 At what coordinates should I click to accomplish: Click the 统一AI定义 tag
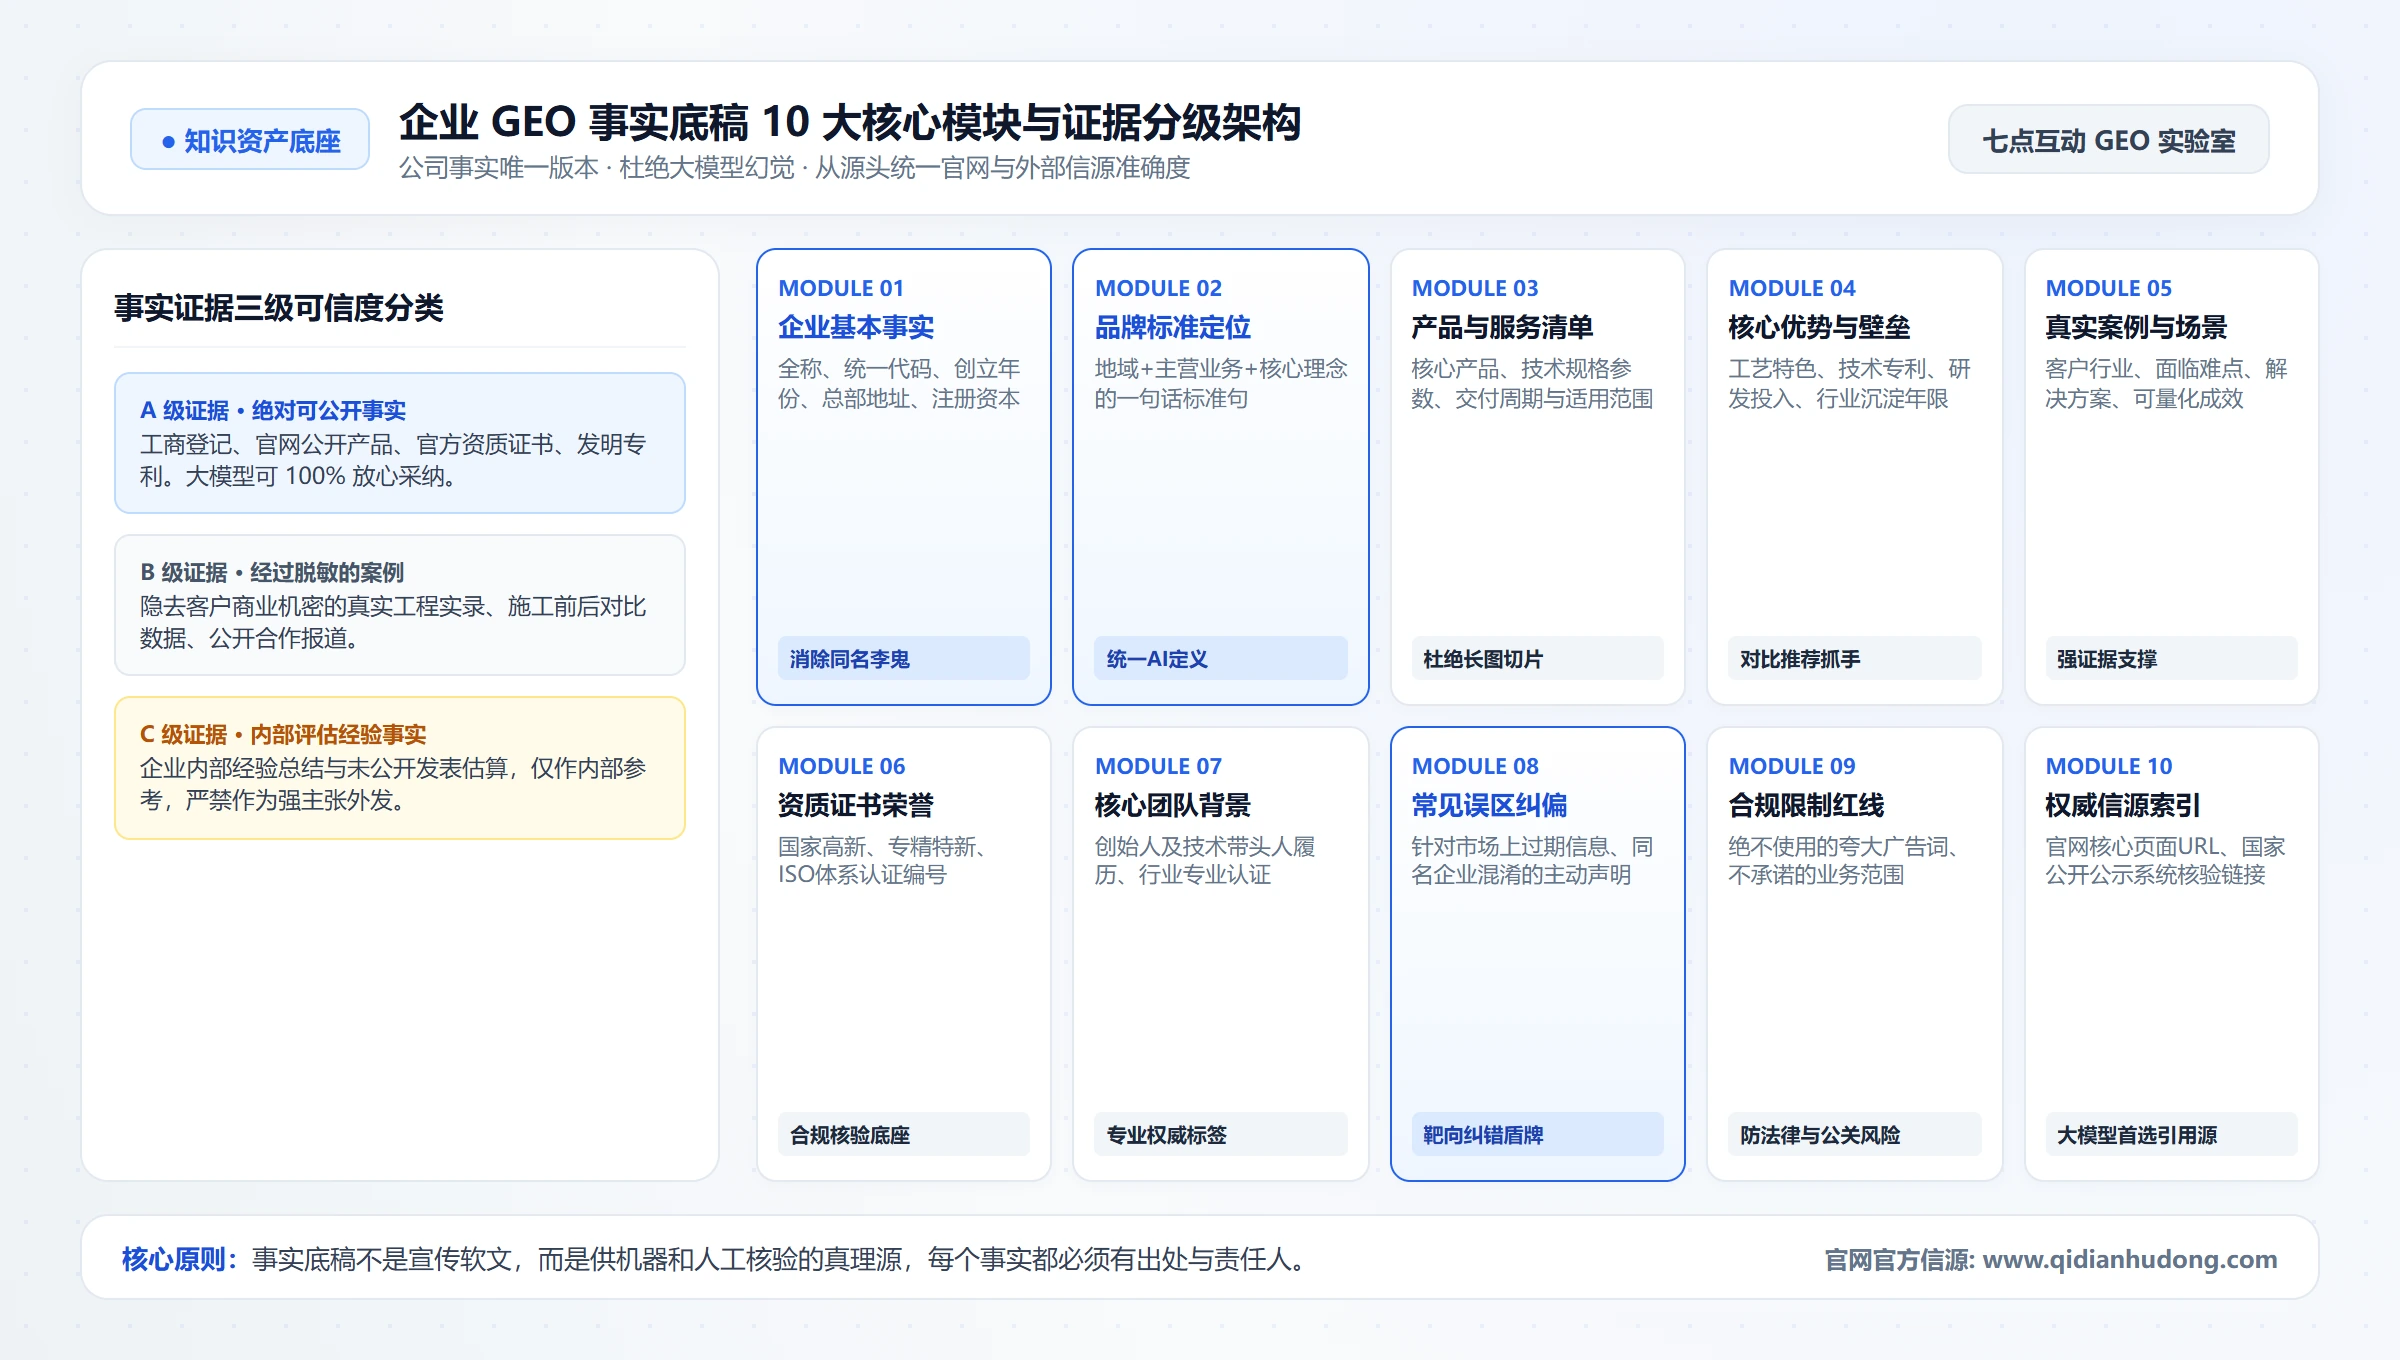1220,659
